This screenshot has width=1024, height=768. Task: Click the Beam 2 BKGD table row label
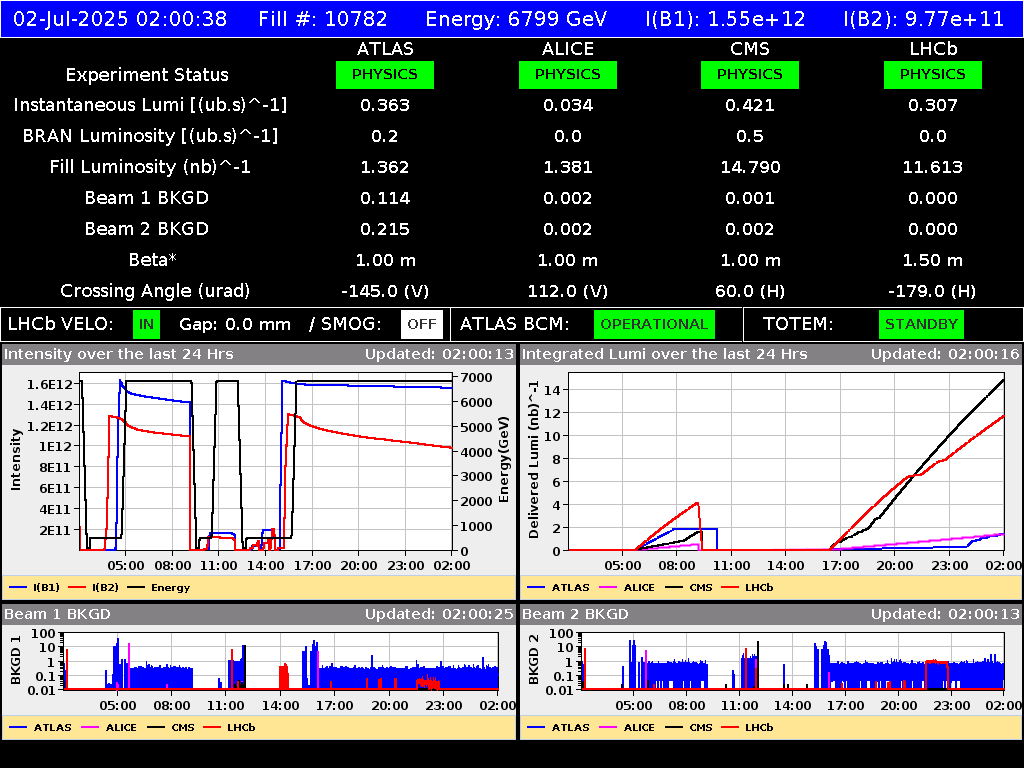click(147, 229)
